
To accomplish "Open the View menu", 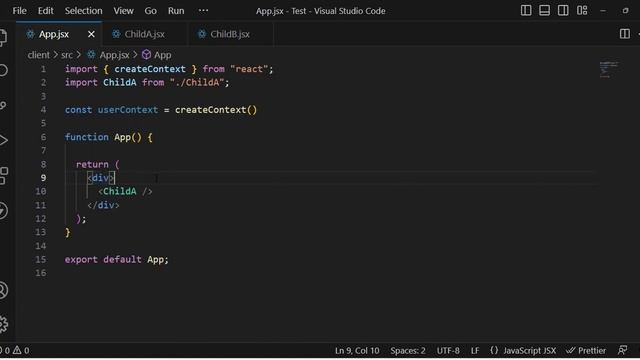I will coord(123,11).
